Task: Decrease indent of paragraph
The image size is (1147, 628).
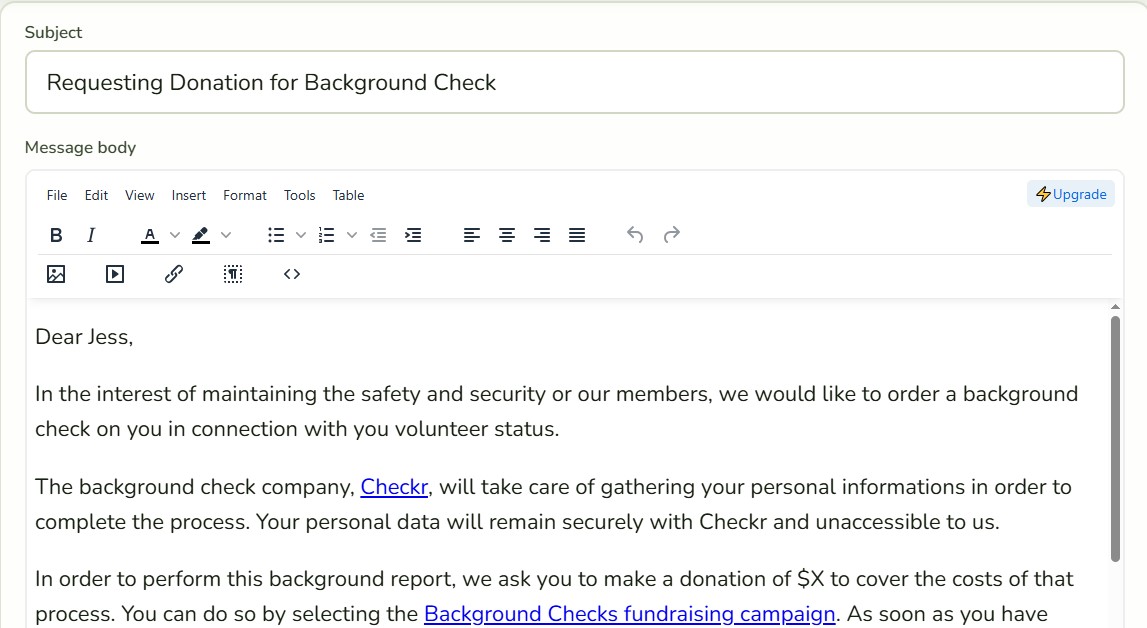Action: pyautogui.click(x=378, y=235)
